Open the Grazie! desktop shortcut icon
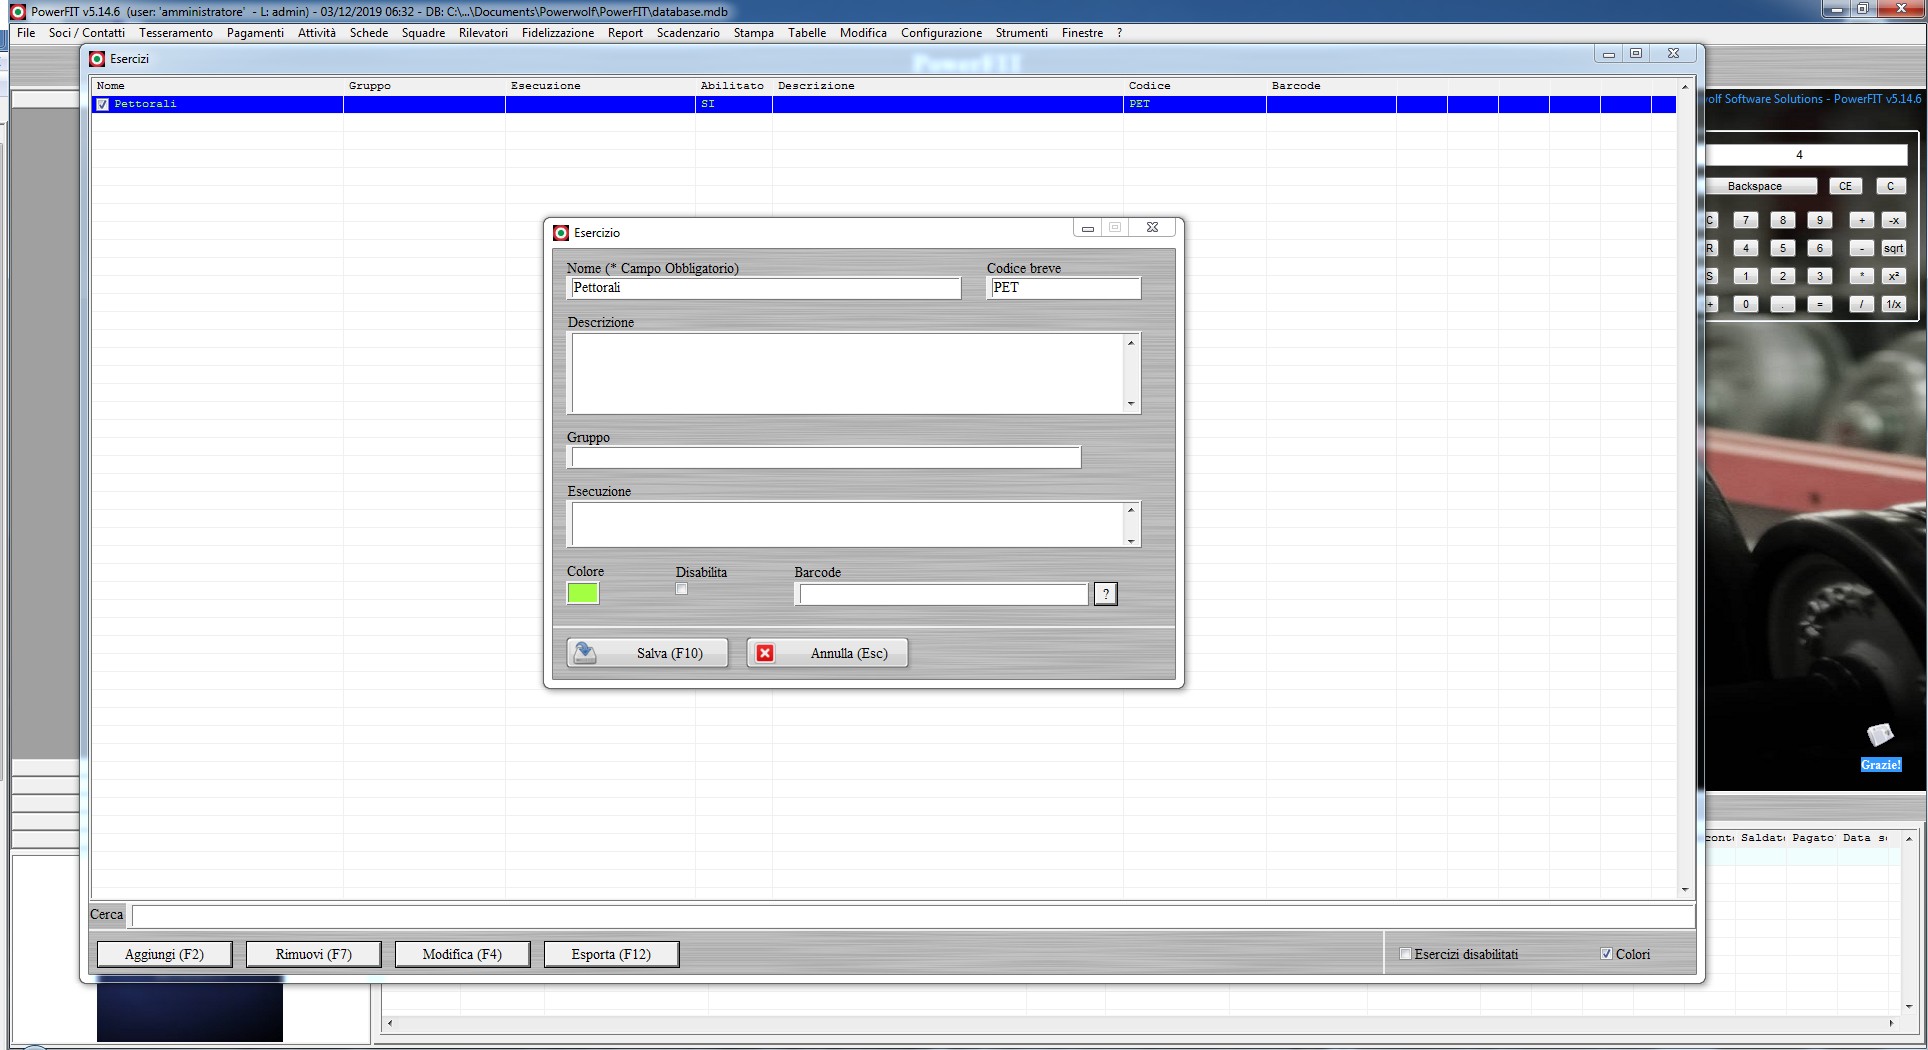Image resolution: width=1928 pixels, height=1050 pixels. coord(1880,737)
